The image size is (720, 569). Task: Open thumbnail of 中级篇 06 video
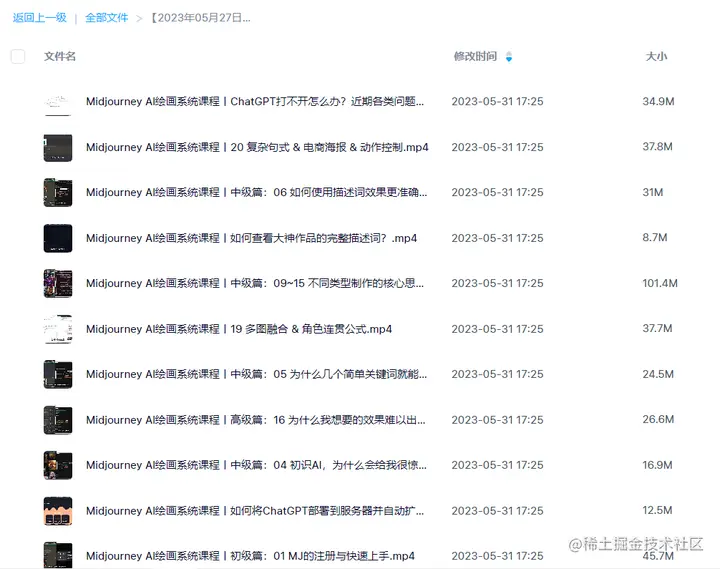point(58,192)
